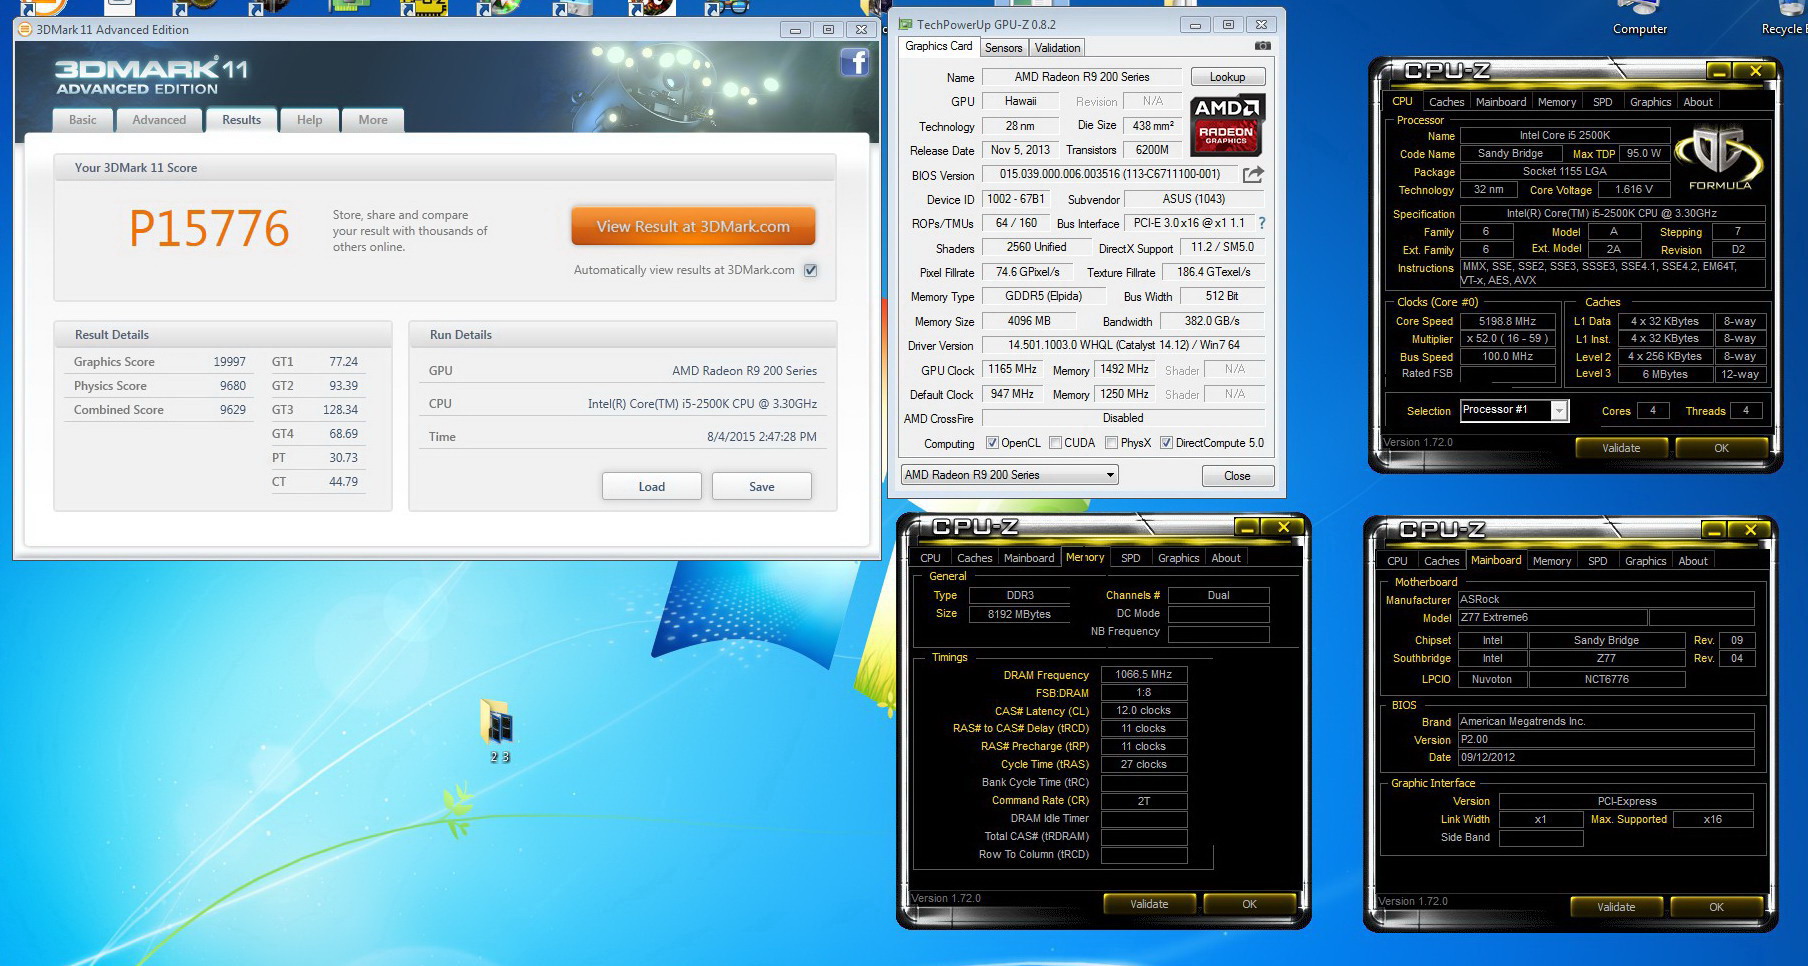Click the GPU Name field in GPU-Z
Viewport: 1808px width, 966px height.
coord(1082,77)
